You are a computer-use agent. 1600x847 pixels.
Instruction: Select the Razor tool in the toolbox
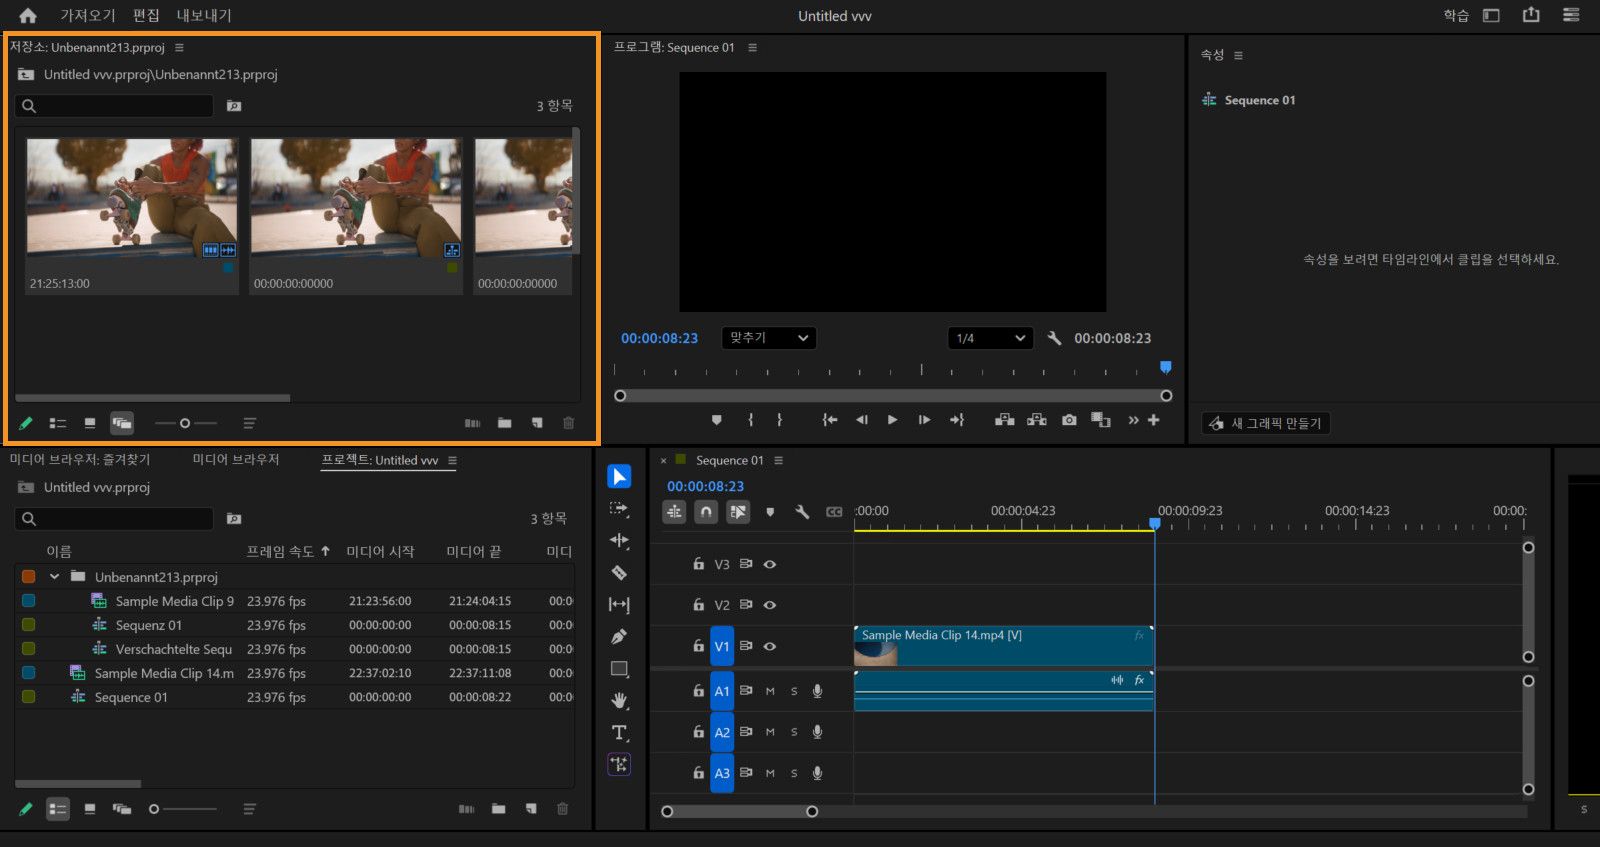pyautogui.click(x=619, y=573)
